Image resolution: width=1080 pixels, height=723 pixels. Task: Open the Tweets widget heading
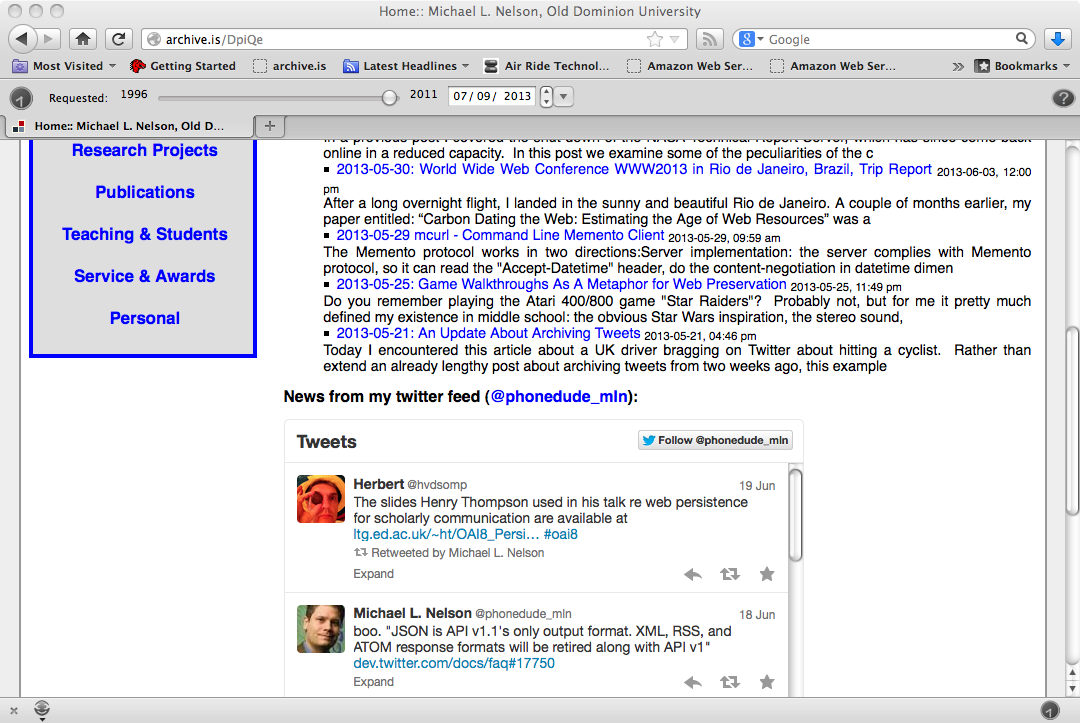[326, 441]
